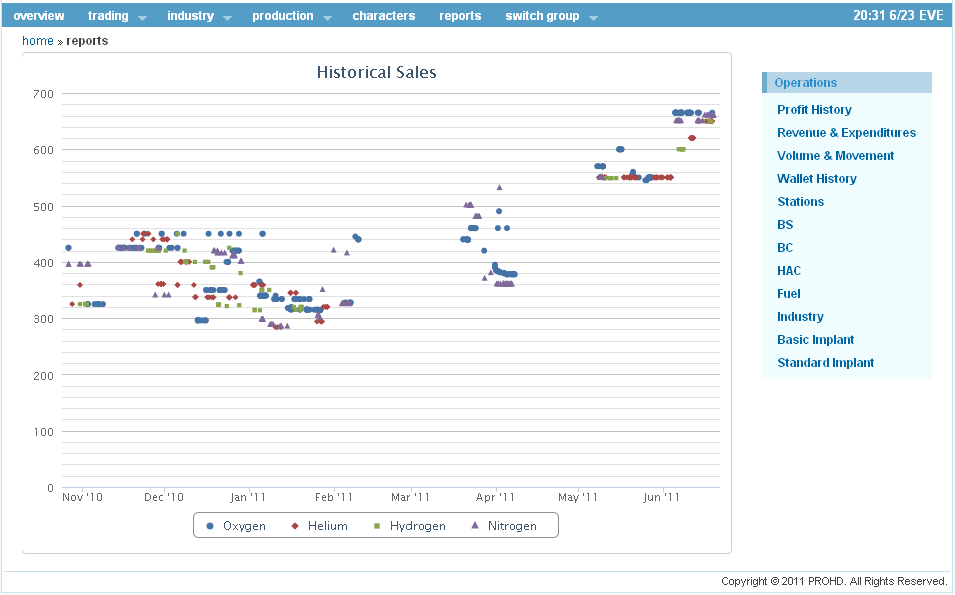The height and width of the screenshot is (595, 955).
Task: Open the overview menu item
Action: tap(39, 16)
